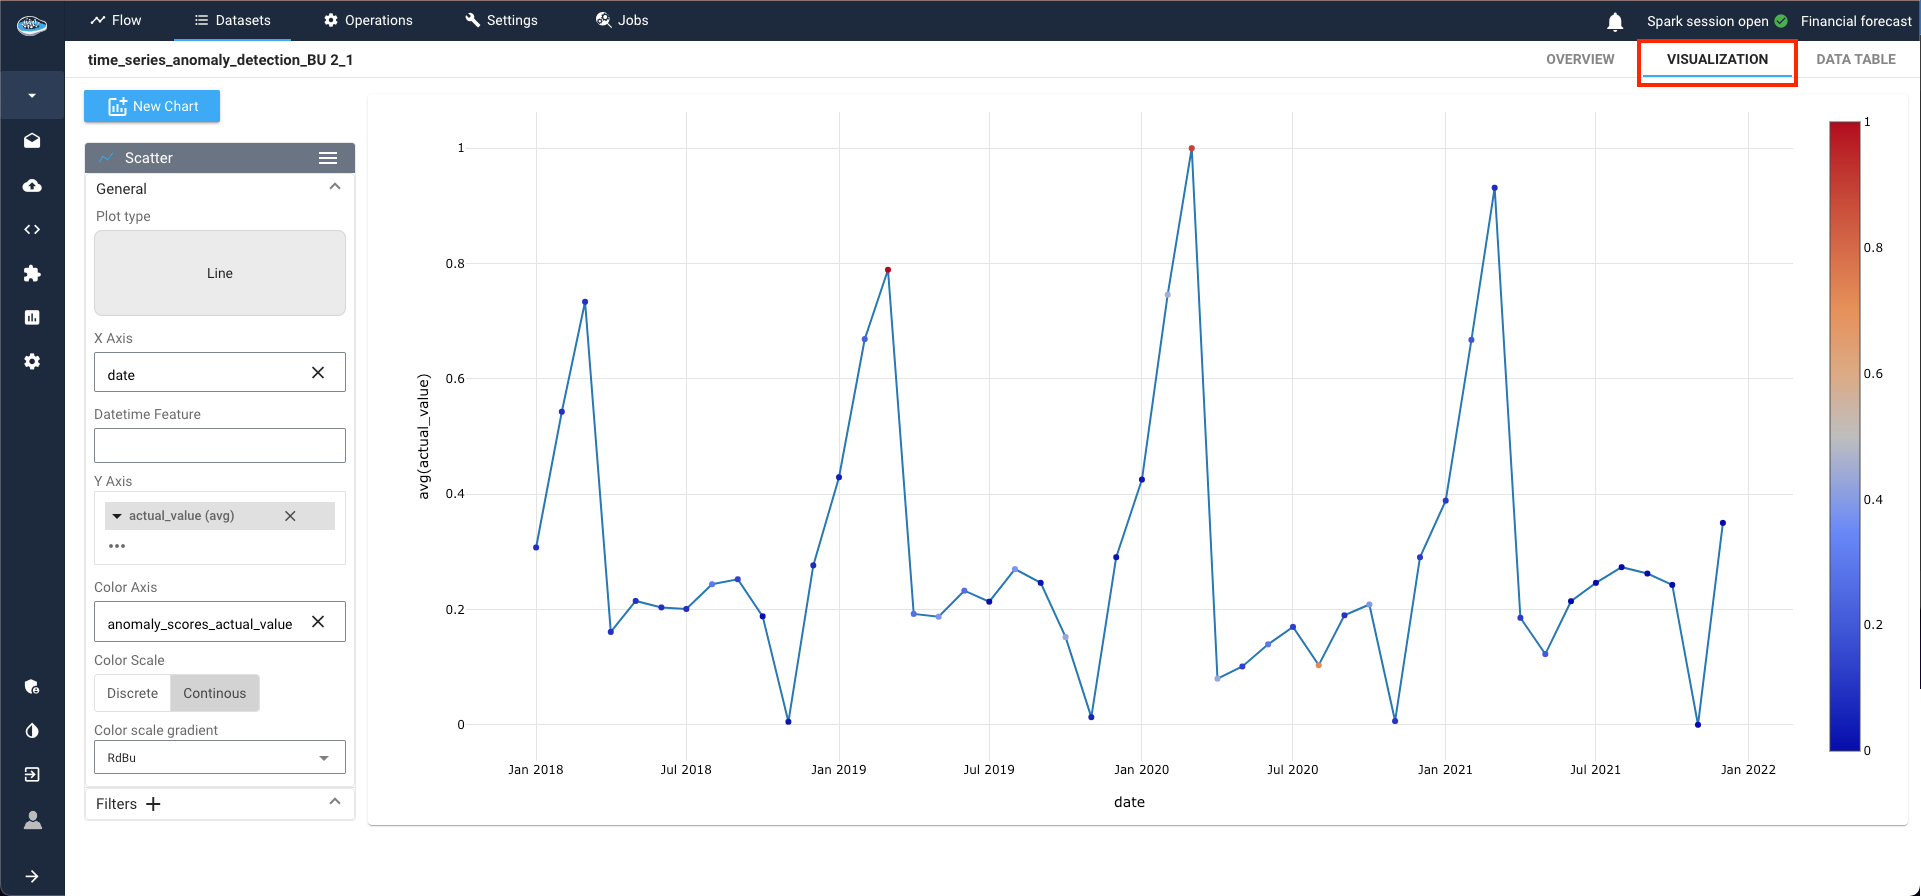Select Continous color scale
Image resolution: width=1921 pixels, height=896 pixels.
(x=214, y=693)
